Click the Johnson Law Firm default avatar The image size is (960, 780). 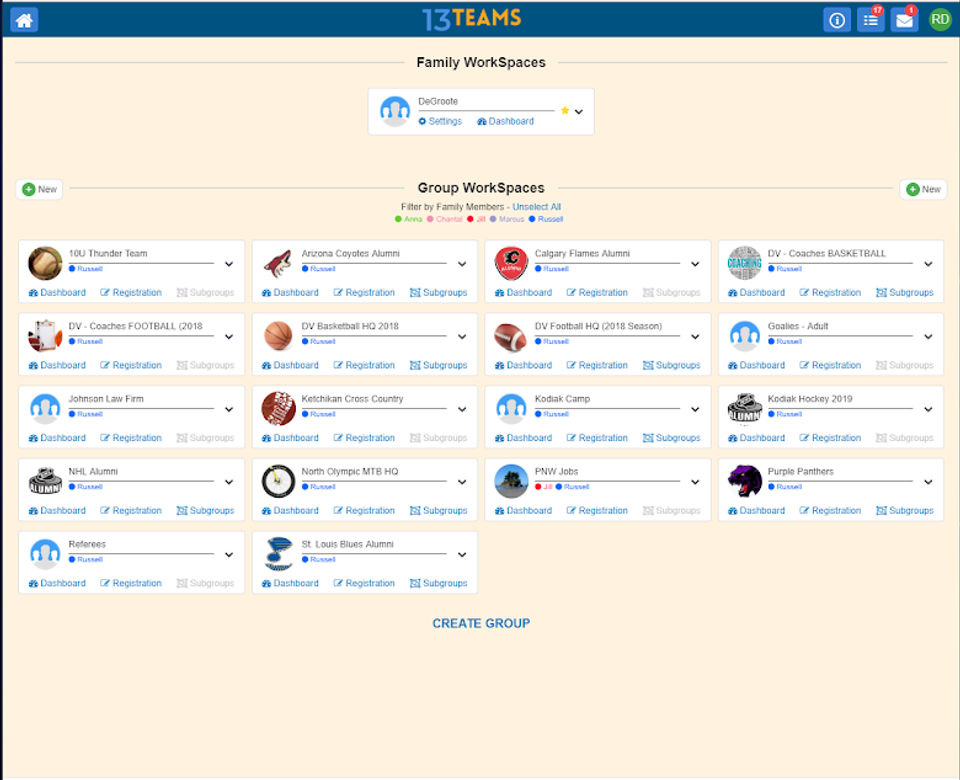(x=45, y=408)
